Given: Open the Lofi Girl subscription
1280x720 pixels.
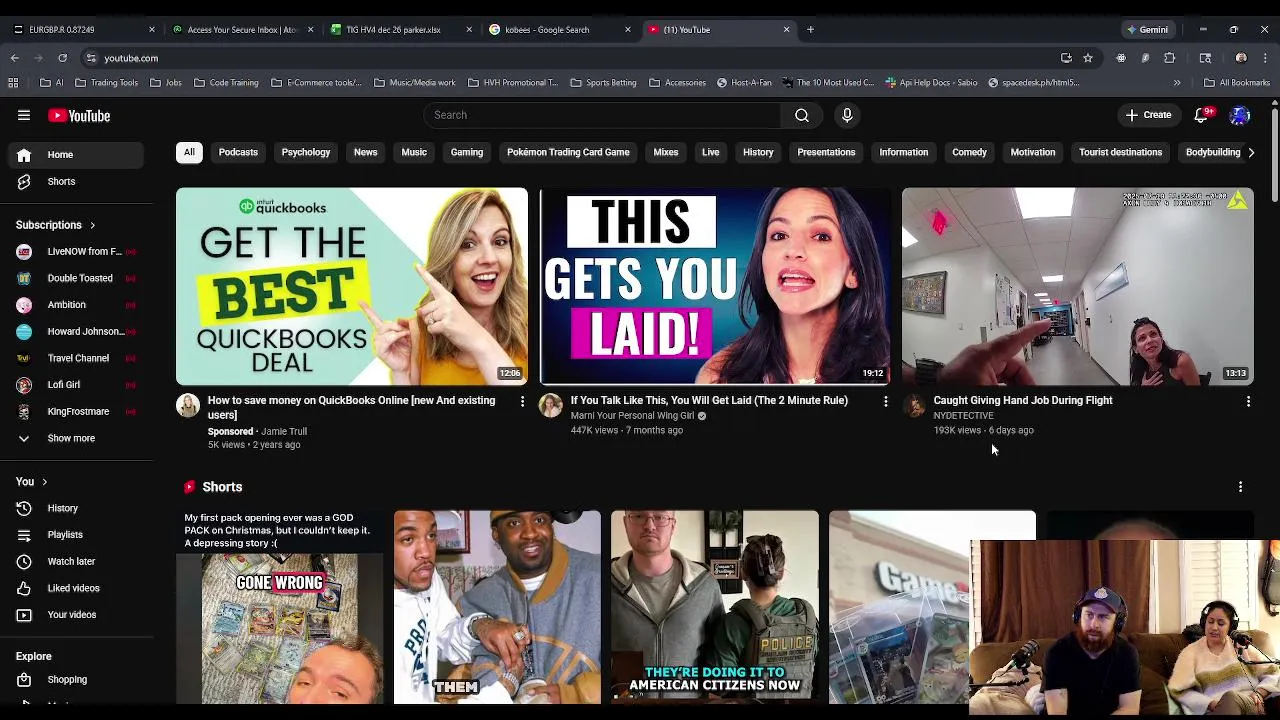Looking at the screenshot, I should click(x=76, y=385).
